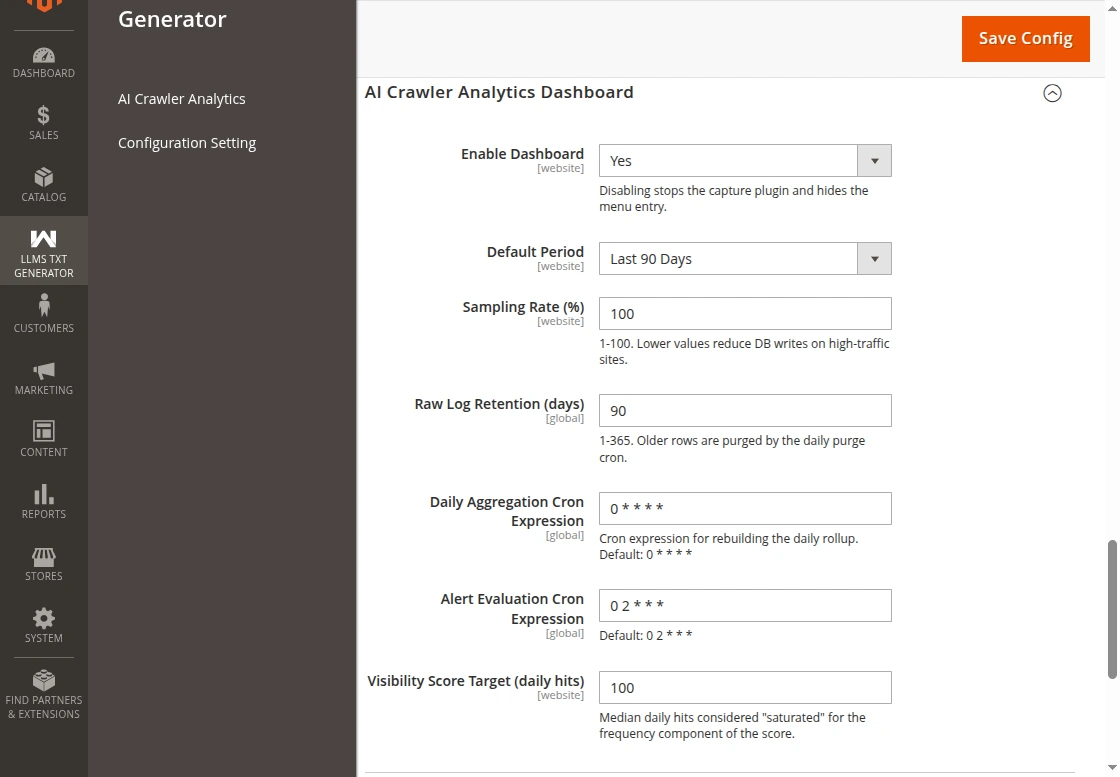
Task: Click the Save Config button
Action: [x=1026, y=39]
